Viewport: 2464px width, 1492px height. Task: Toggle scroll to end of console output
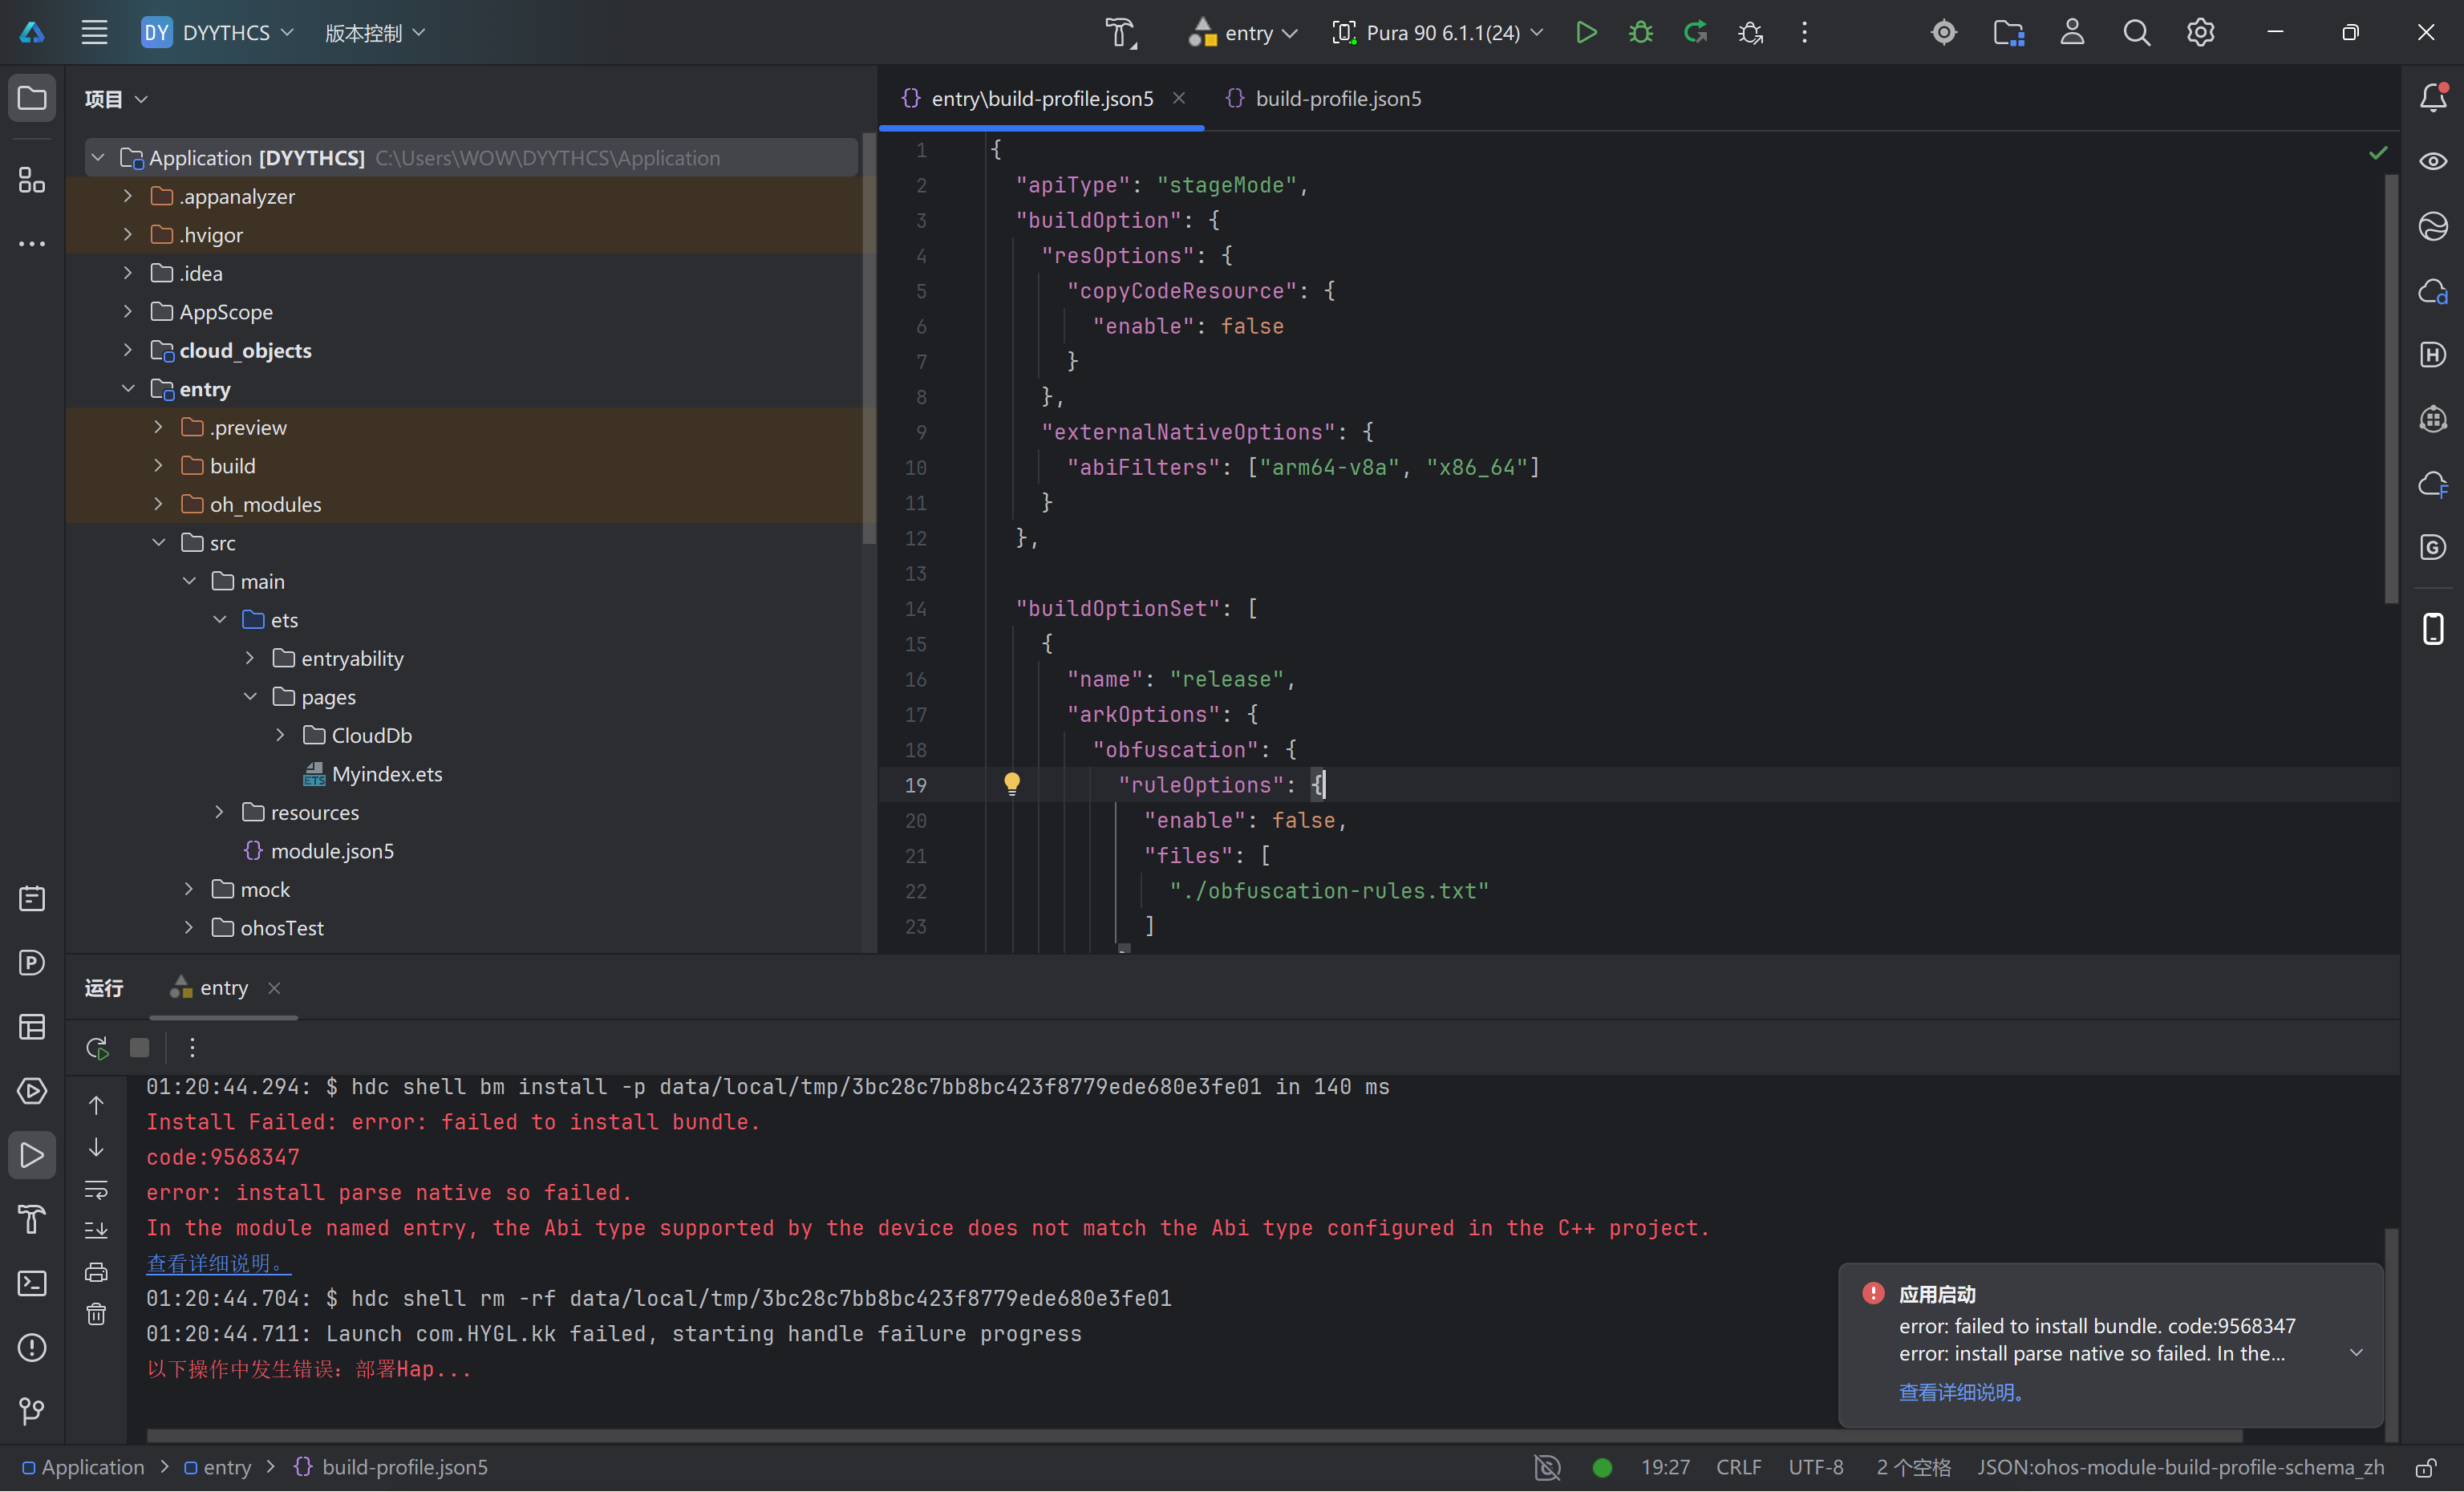coord(96,1231)
